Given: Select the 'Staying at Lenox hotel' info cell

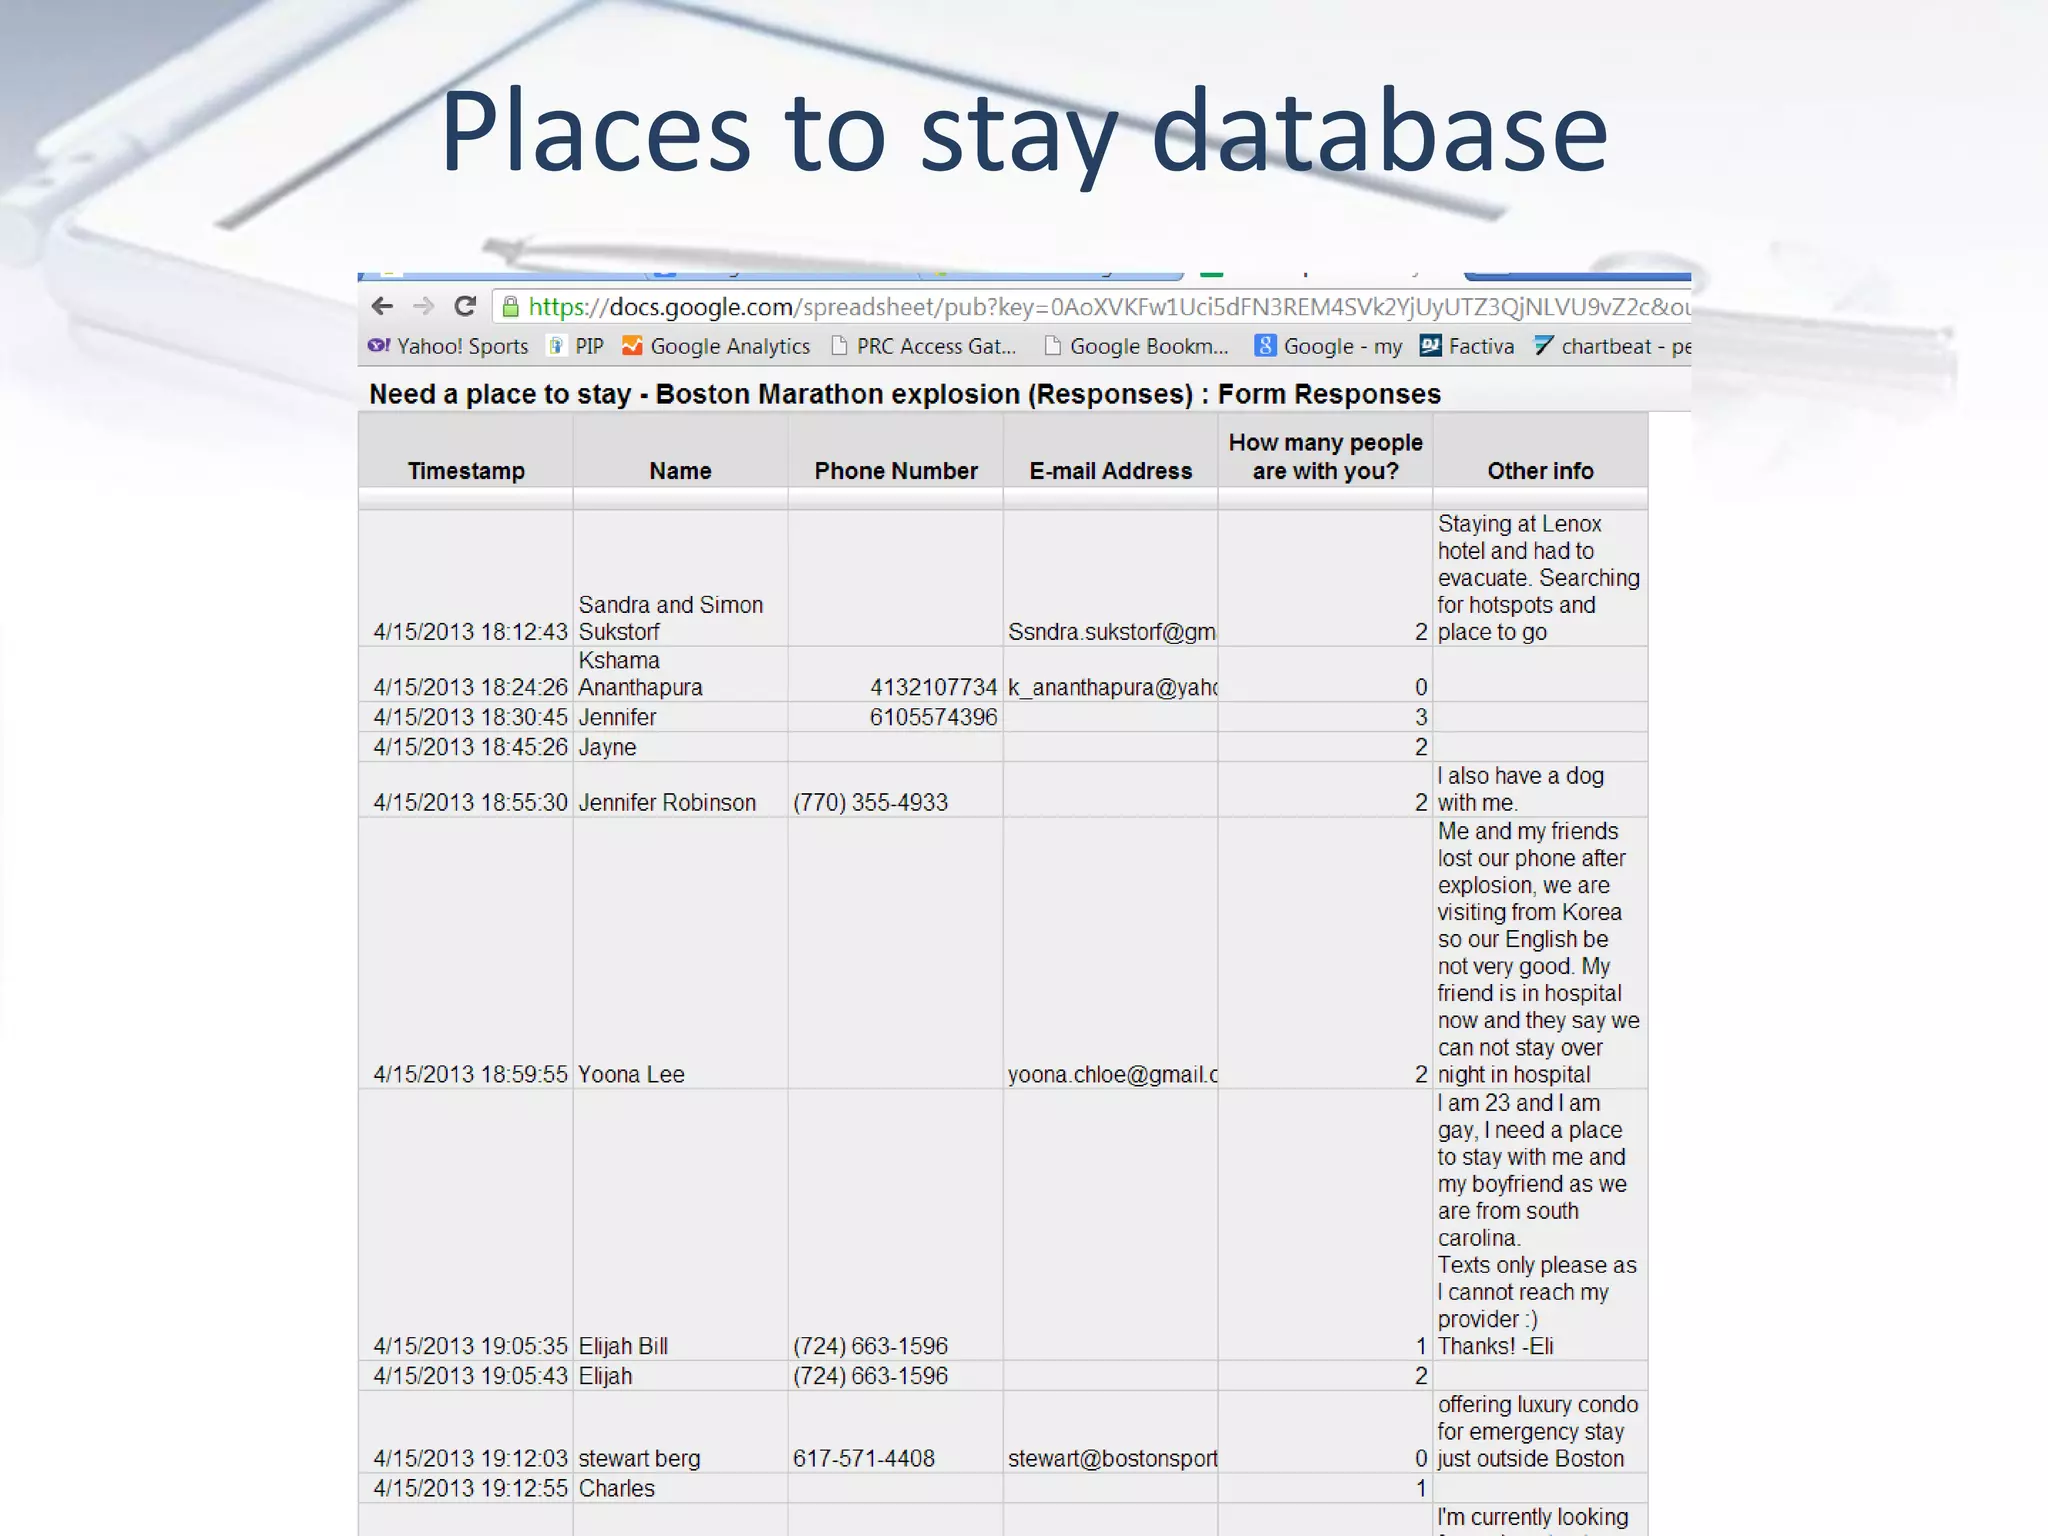Looking at the screenshot, I should pyautogui.click(x=1540, y=578).
